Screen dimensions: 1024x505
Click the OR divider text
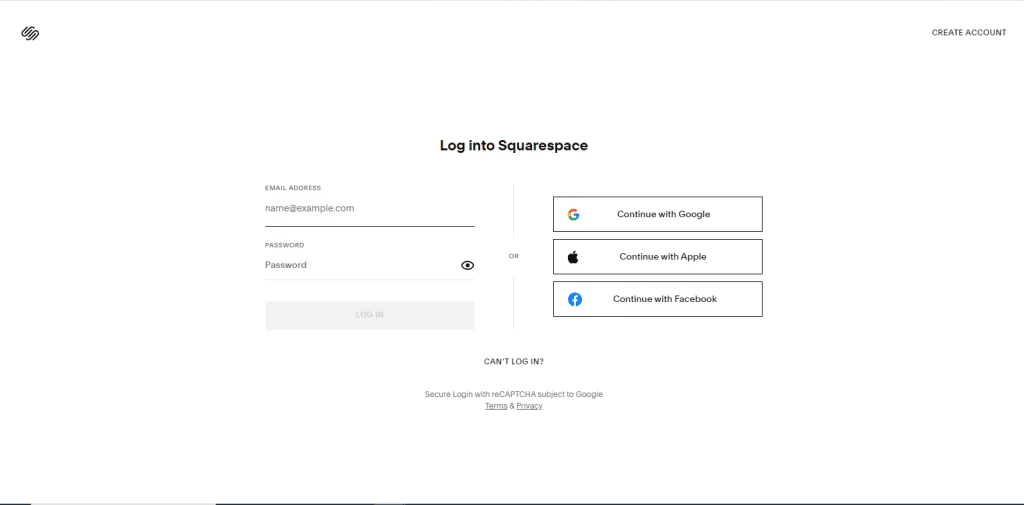click(x=513, y=256)
